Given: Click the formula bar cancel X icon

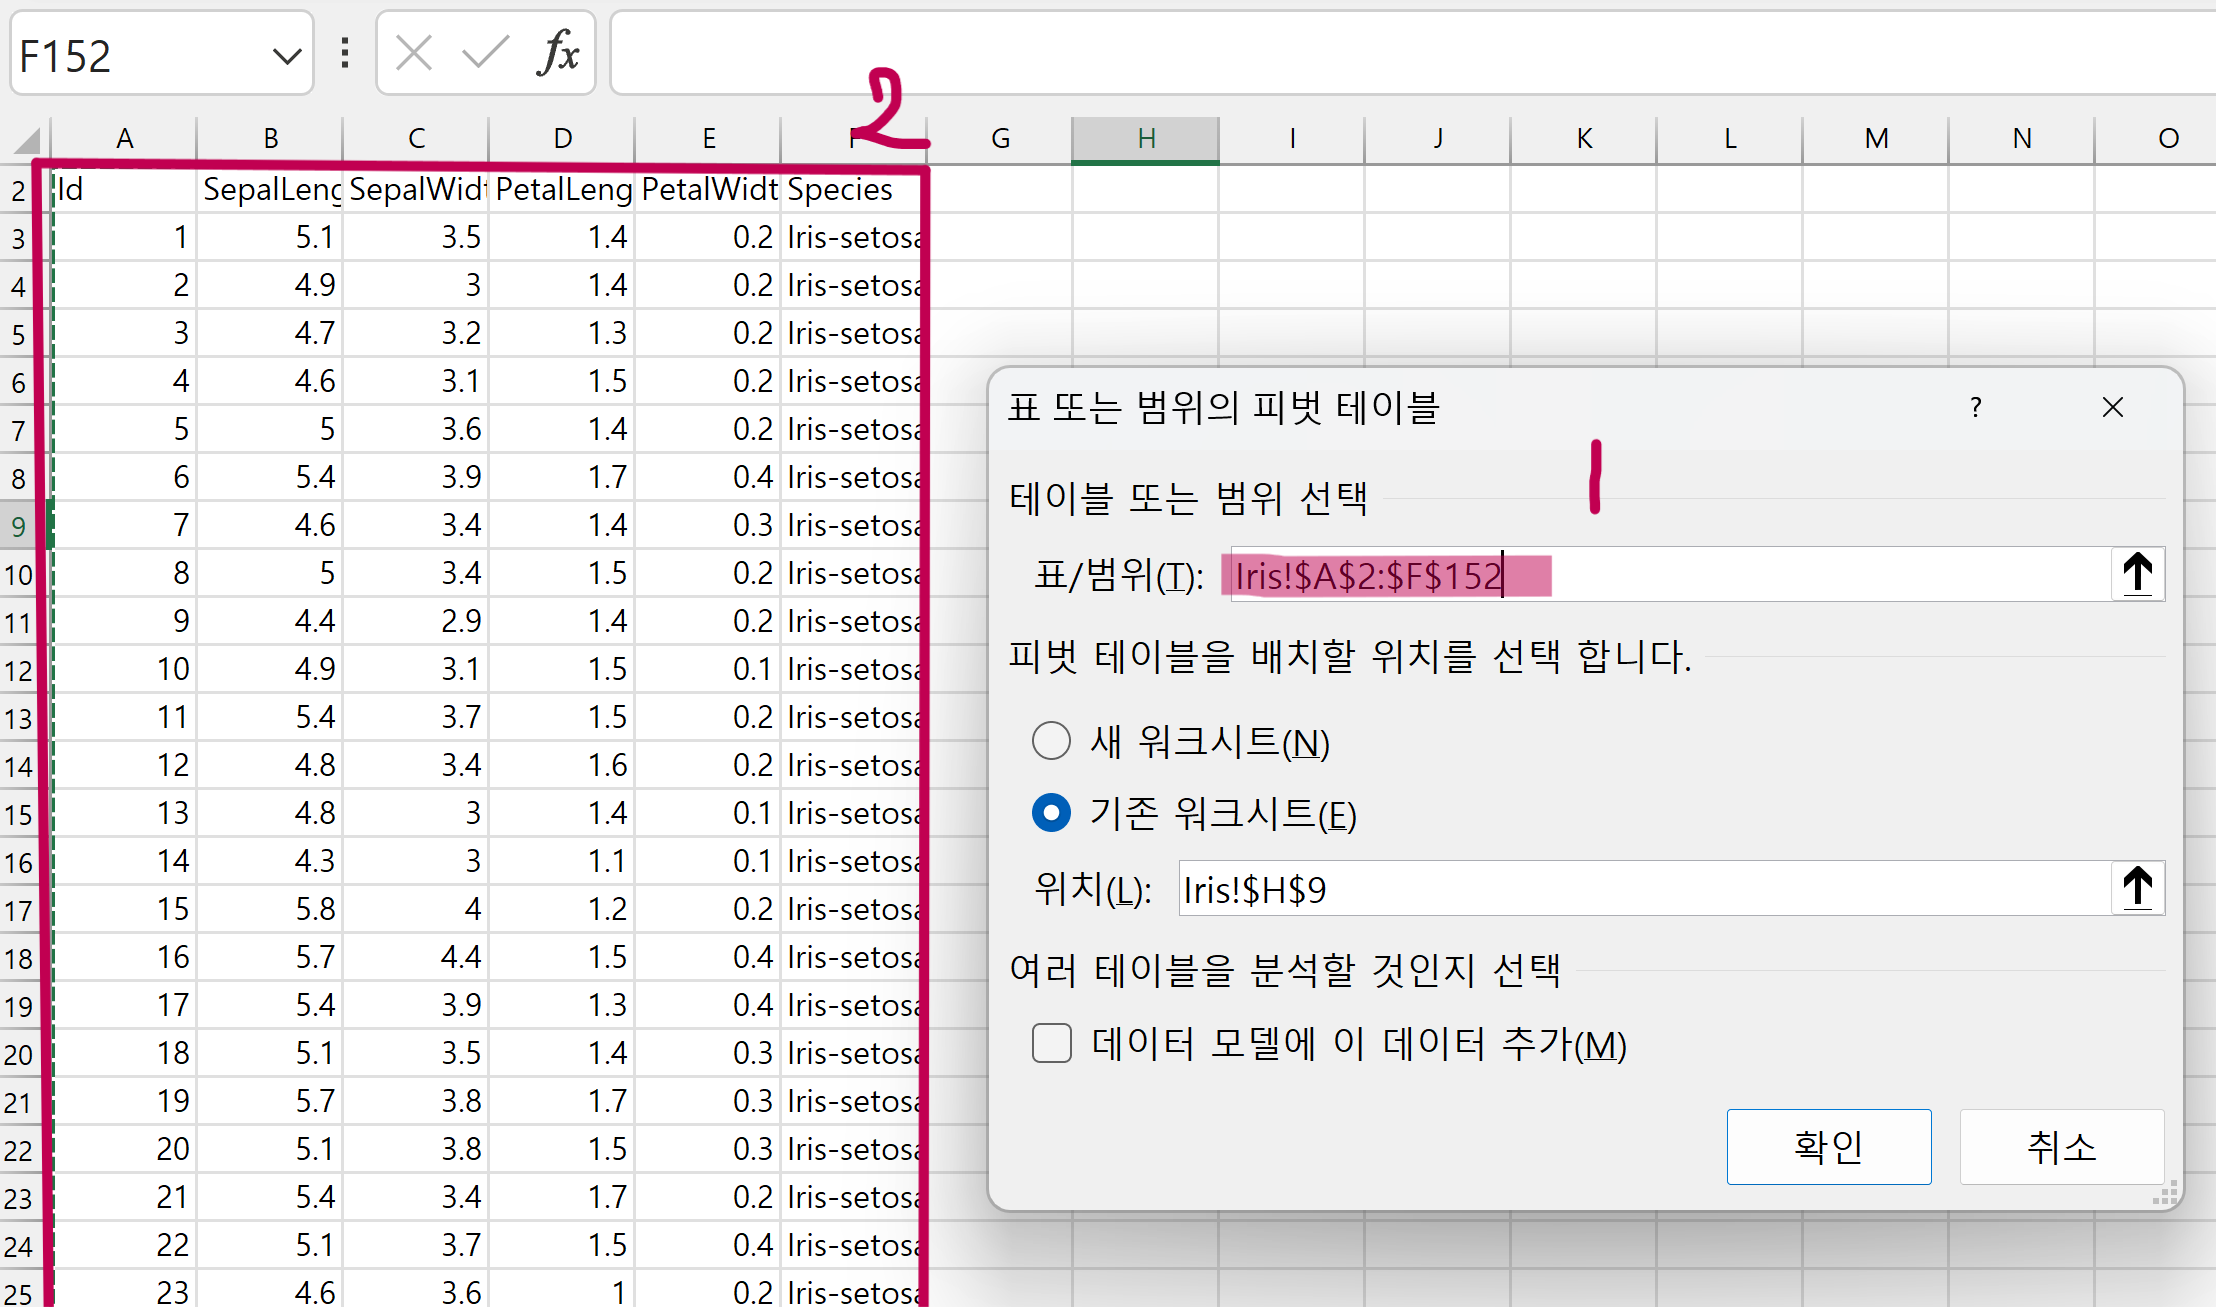Looking at the screenshot, I should (413, 53).
